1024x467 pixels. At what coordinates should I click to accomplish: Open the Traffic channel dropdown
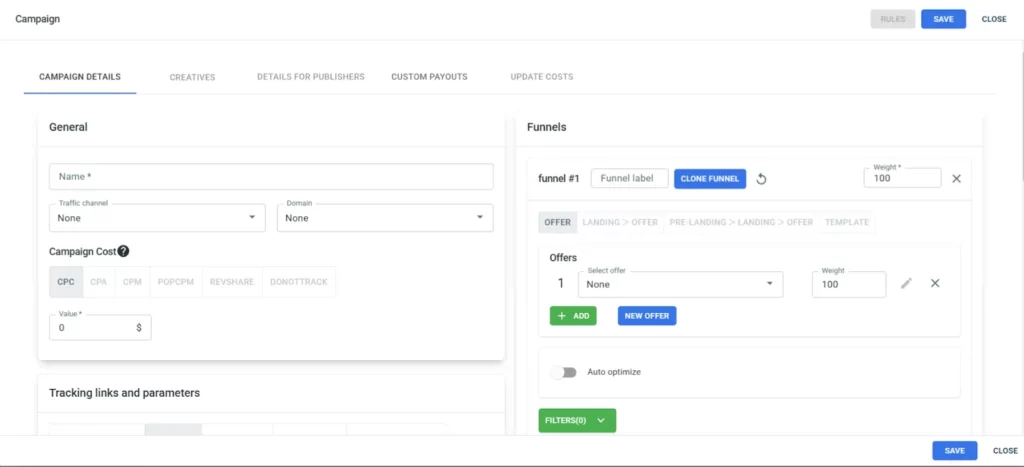click(157, 217)
